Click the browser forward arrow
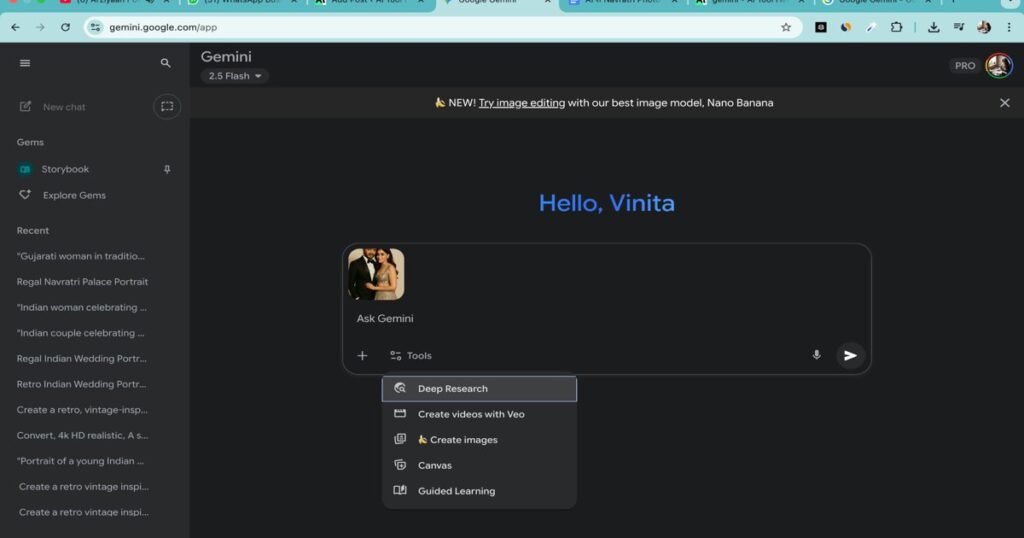Viewport: 1024px width, 538px height. click(x=40, y=27)
